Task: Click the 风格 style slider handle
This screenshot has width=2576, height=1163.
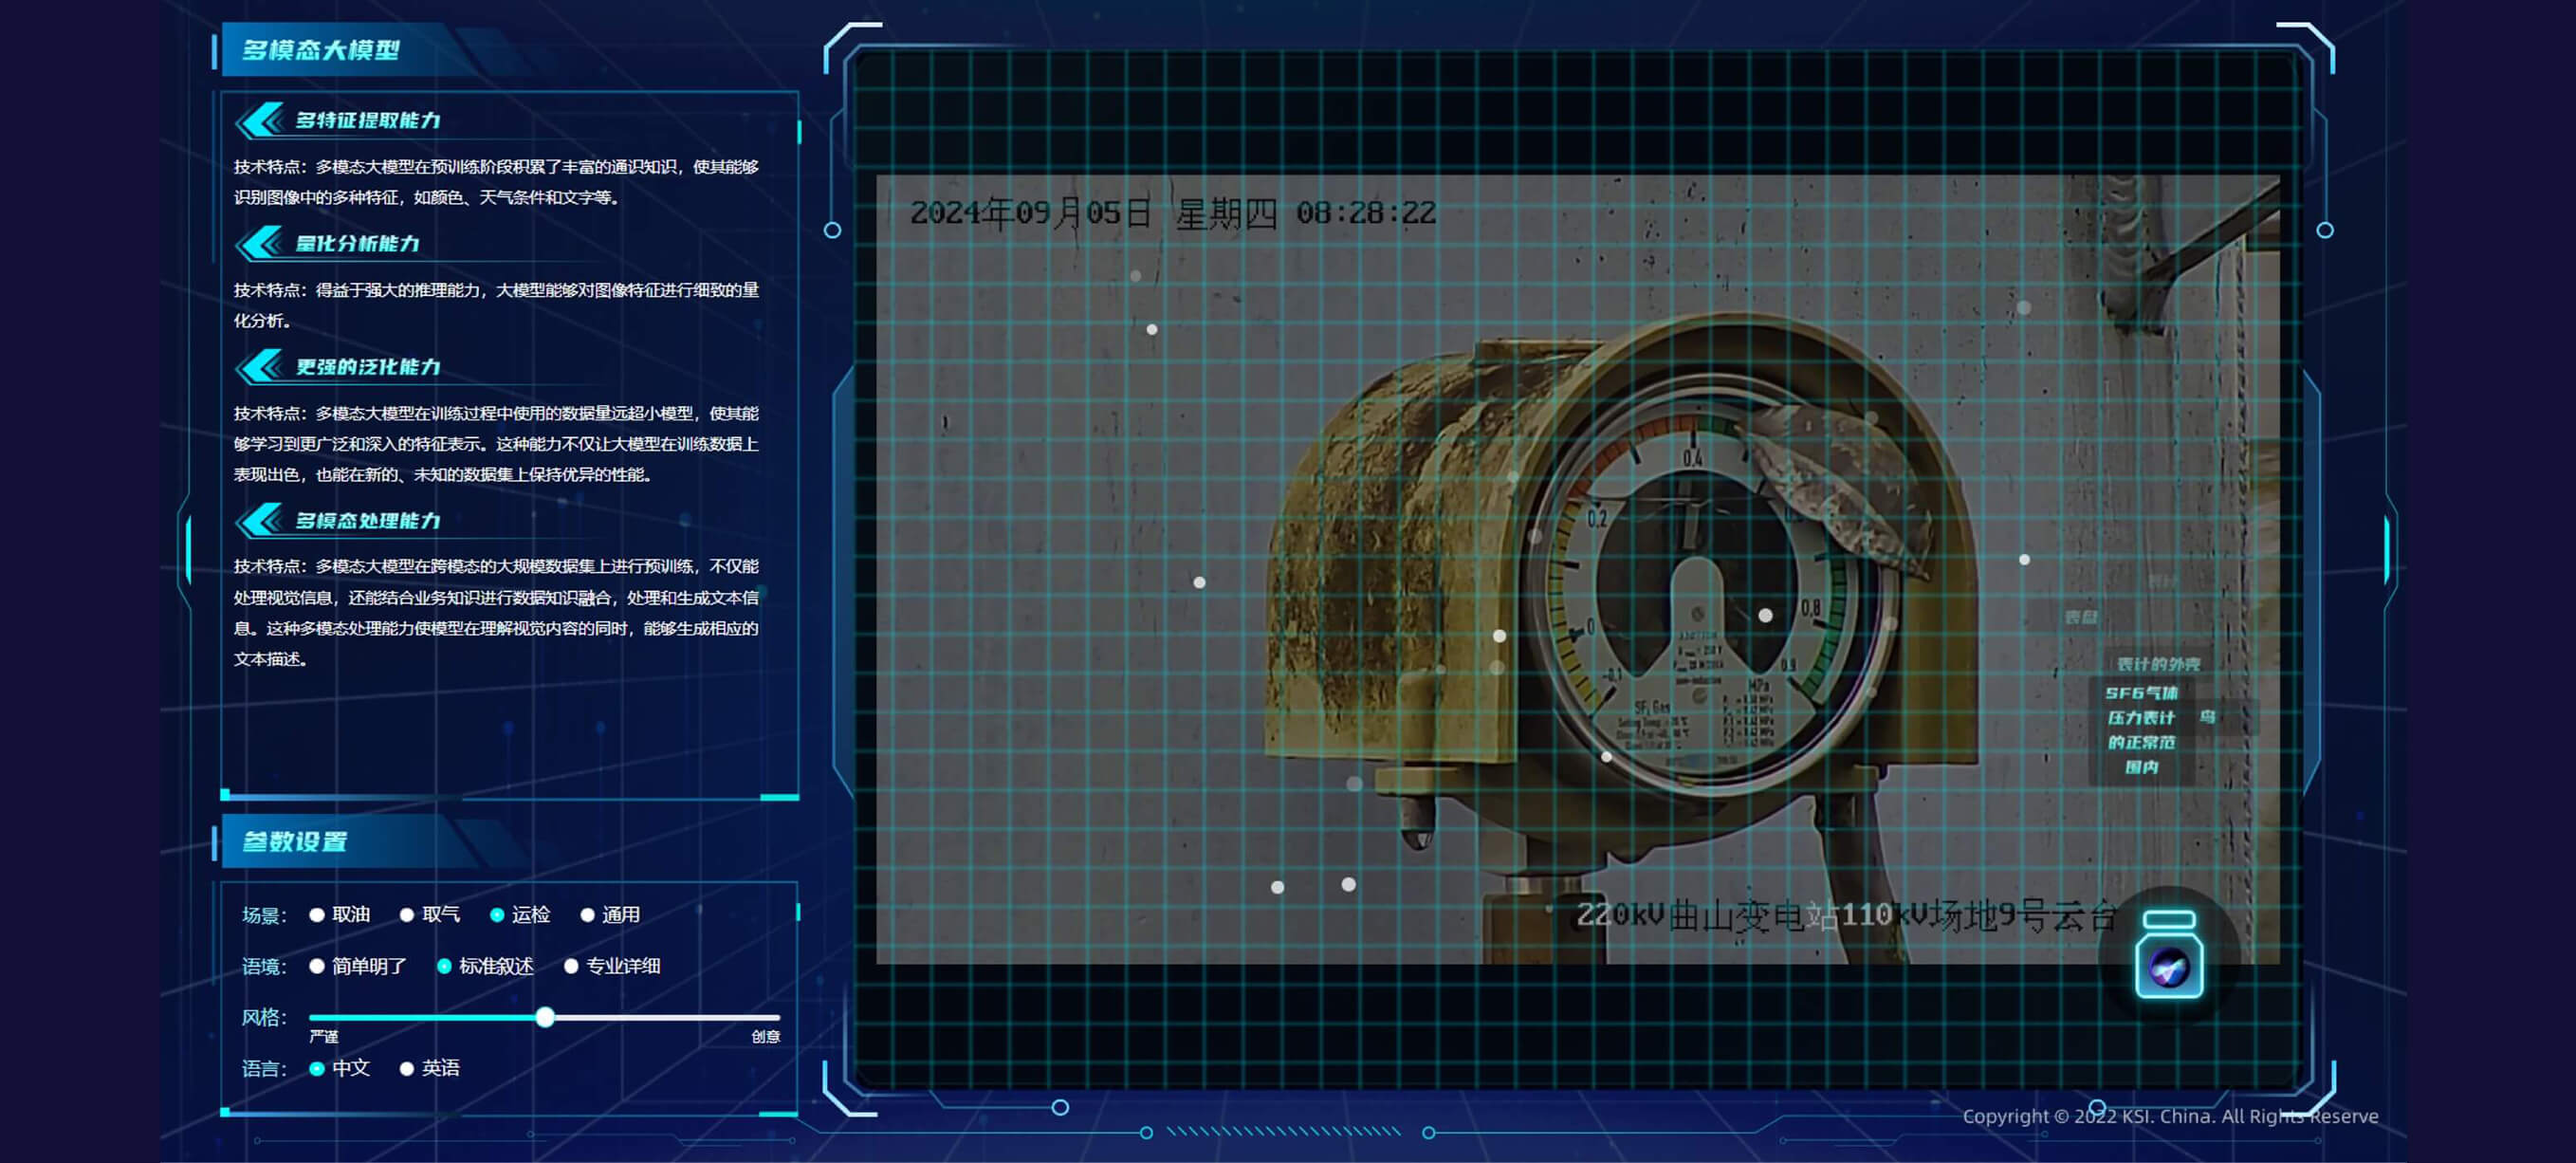Action: (x=545, y=1017)
